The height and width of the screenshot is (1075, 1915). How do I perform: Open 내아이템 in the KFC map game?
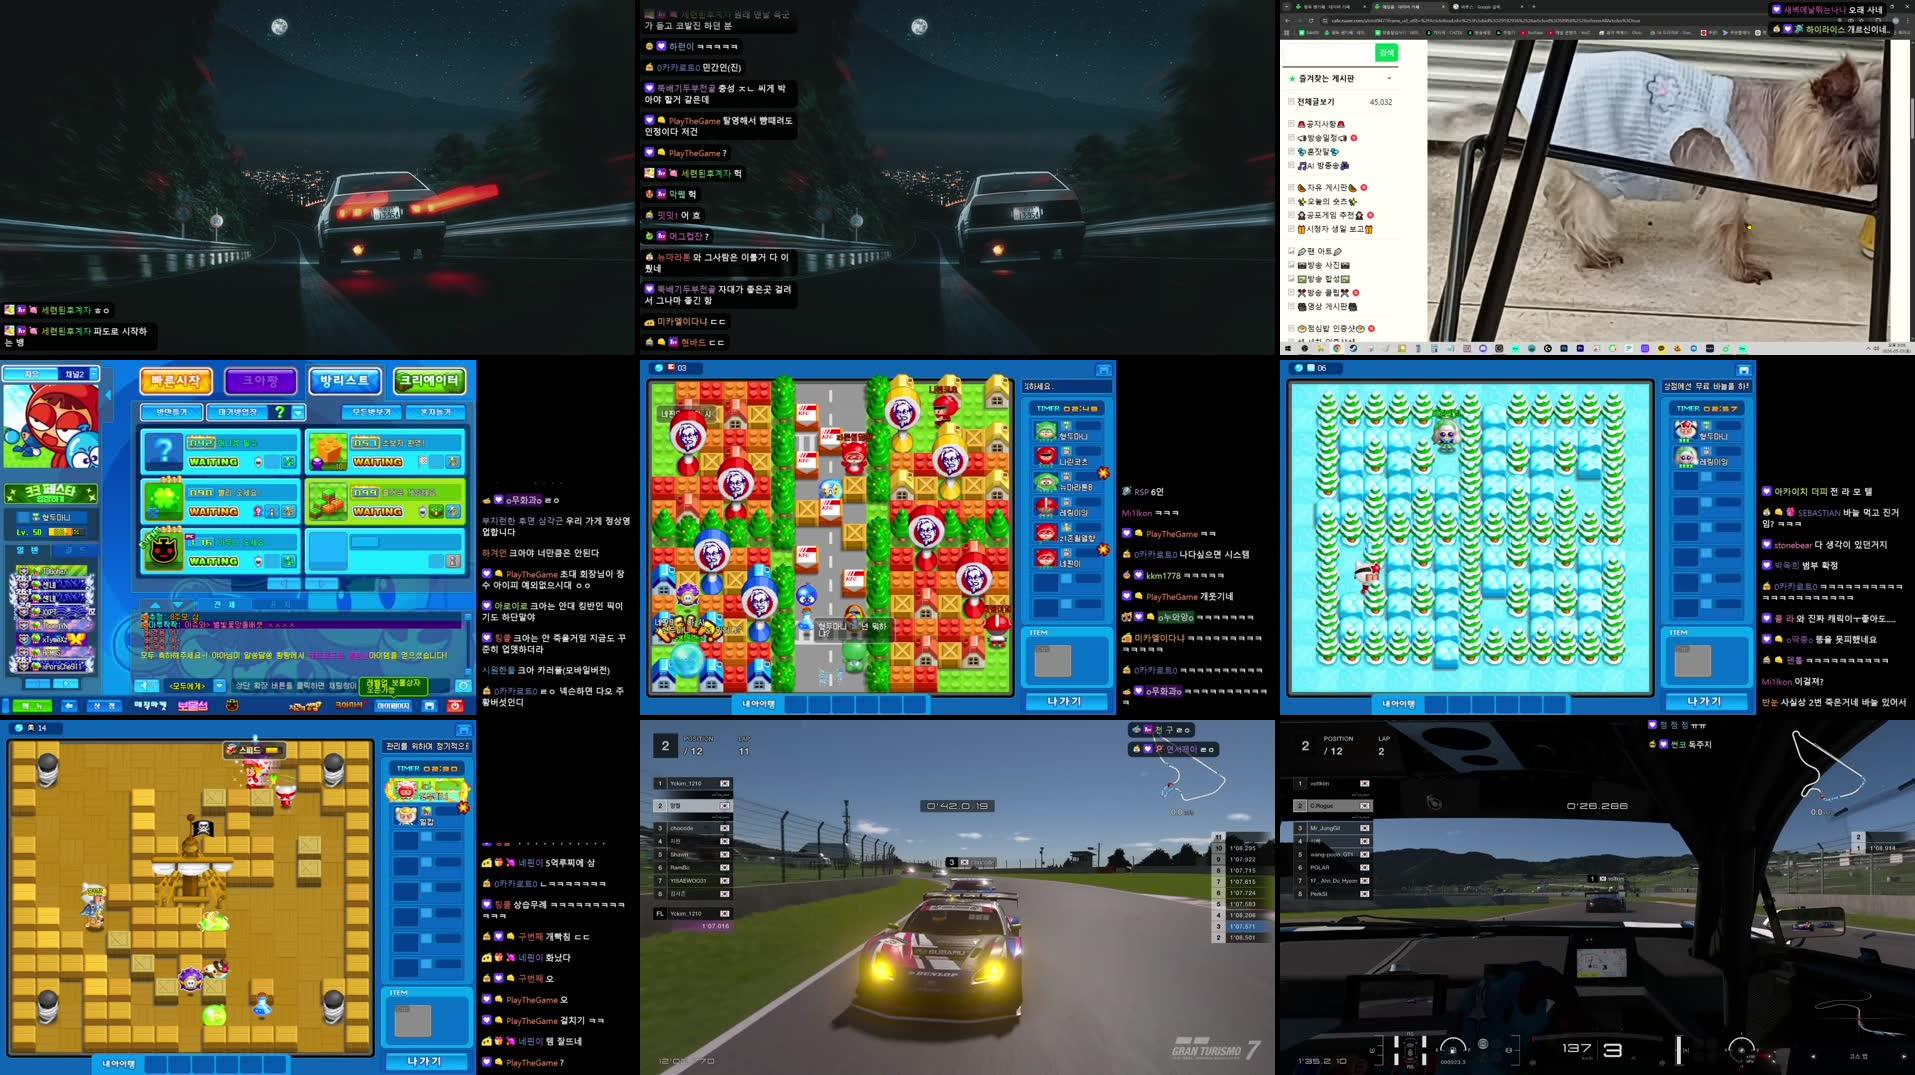tap(759, 704)
